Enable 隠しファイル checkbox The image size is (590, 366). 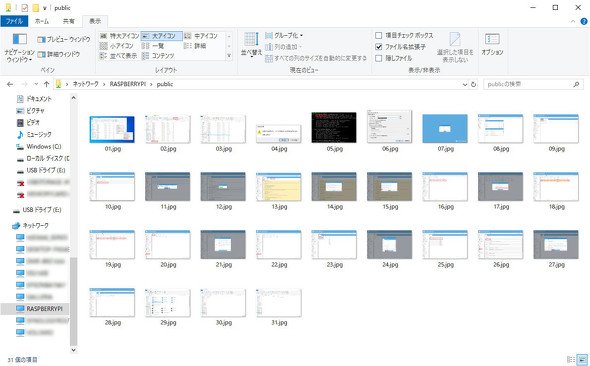379,58
